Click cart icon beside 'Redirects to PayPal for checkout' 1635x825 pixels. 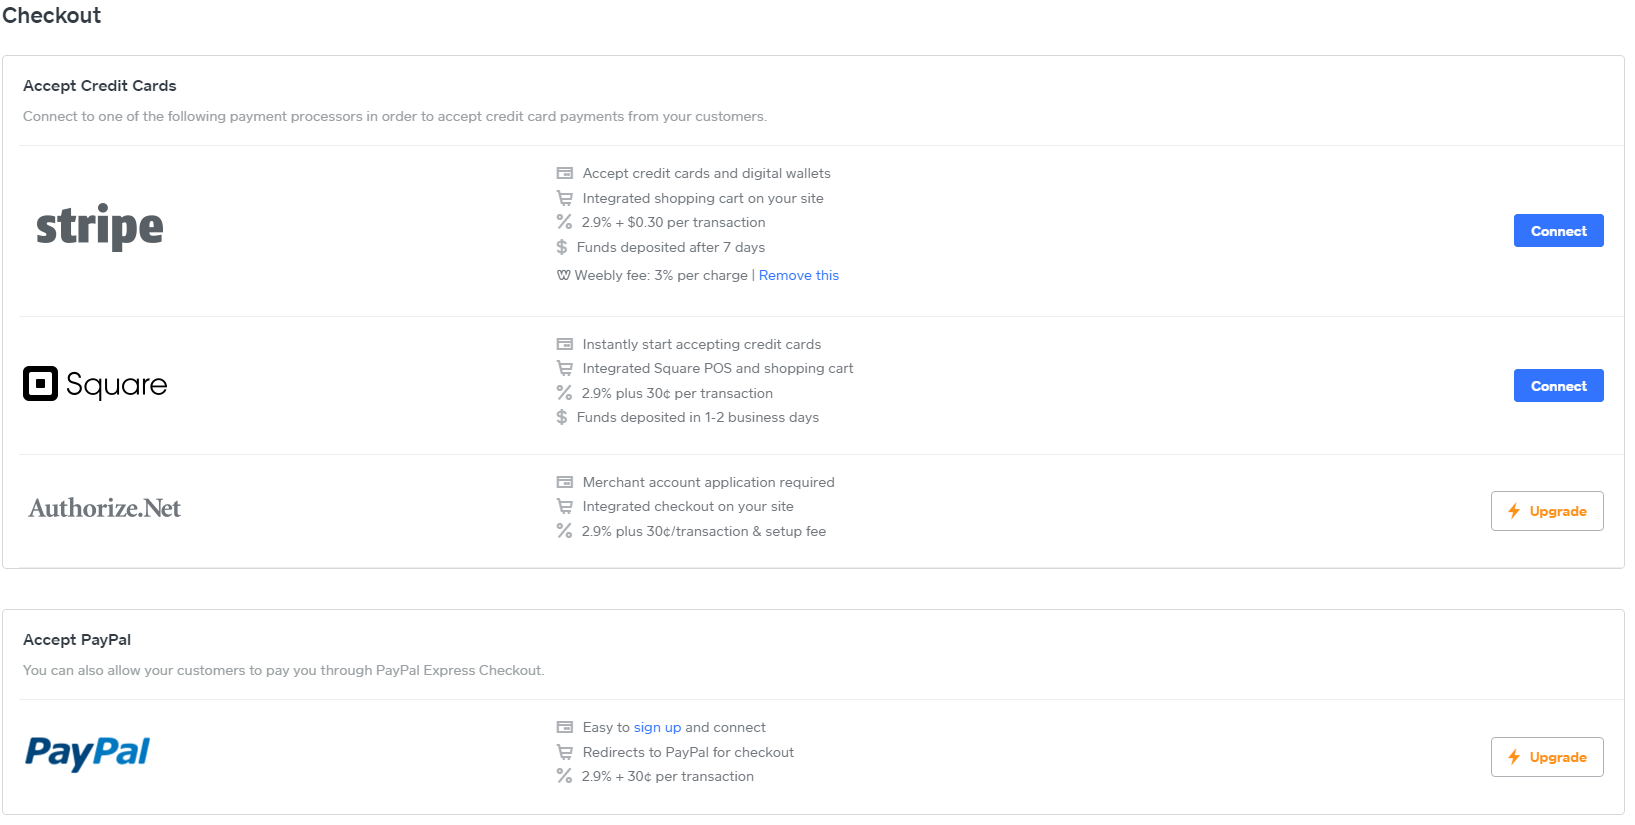click(x=565, y=752)
